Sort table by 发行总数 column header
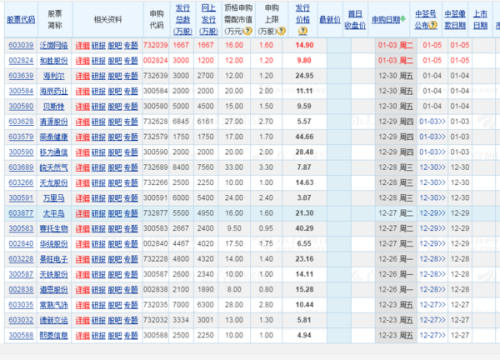The image size is (500, 360). pyautogui.click(x=182, y=20)
